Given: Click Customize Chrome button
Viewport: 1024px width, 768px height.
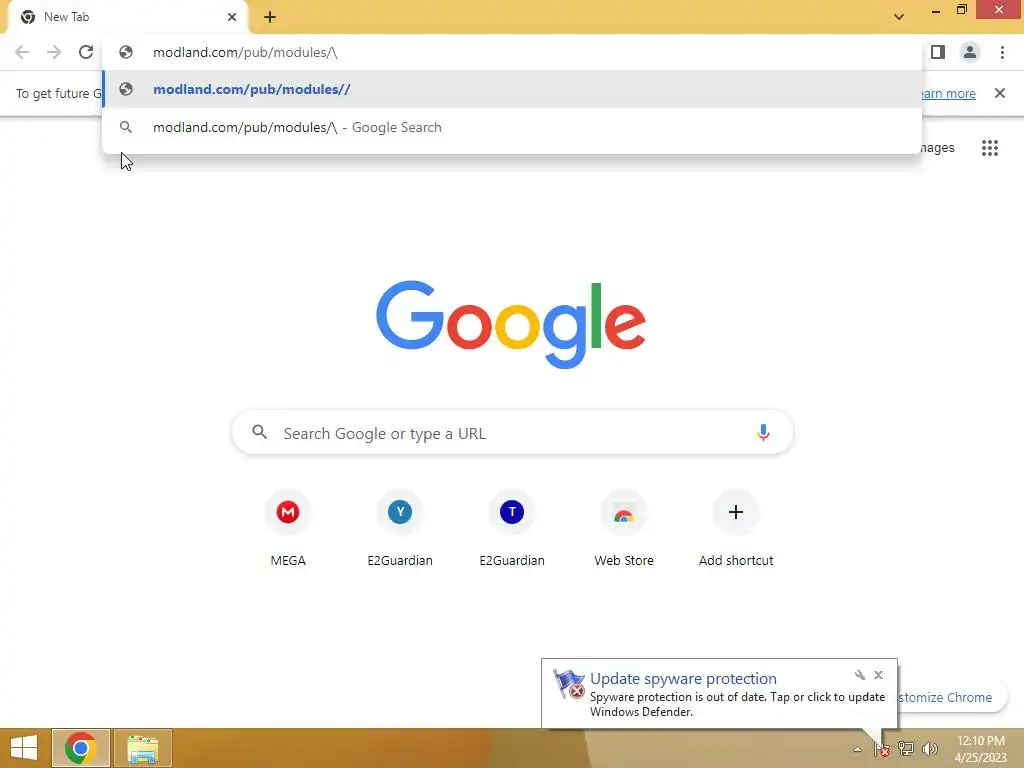Looking at the screenshot, I should [x=951, y=697].
